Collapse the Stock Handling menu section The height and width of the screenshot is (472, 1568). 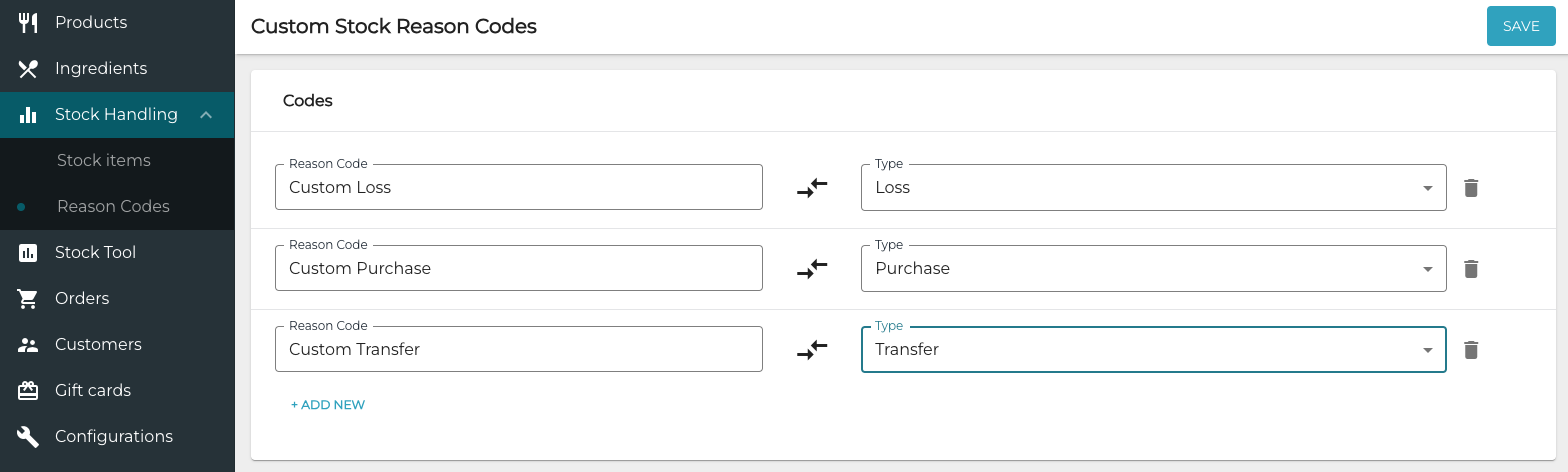[x=206, y=115]
